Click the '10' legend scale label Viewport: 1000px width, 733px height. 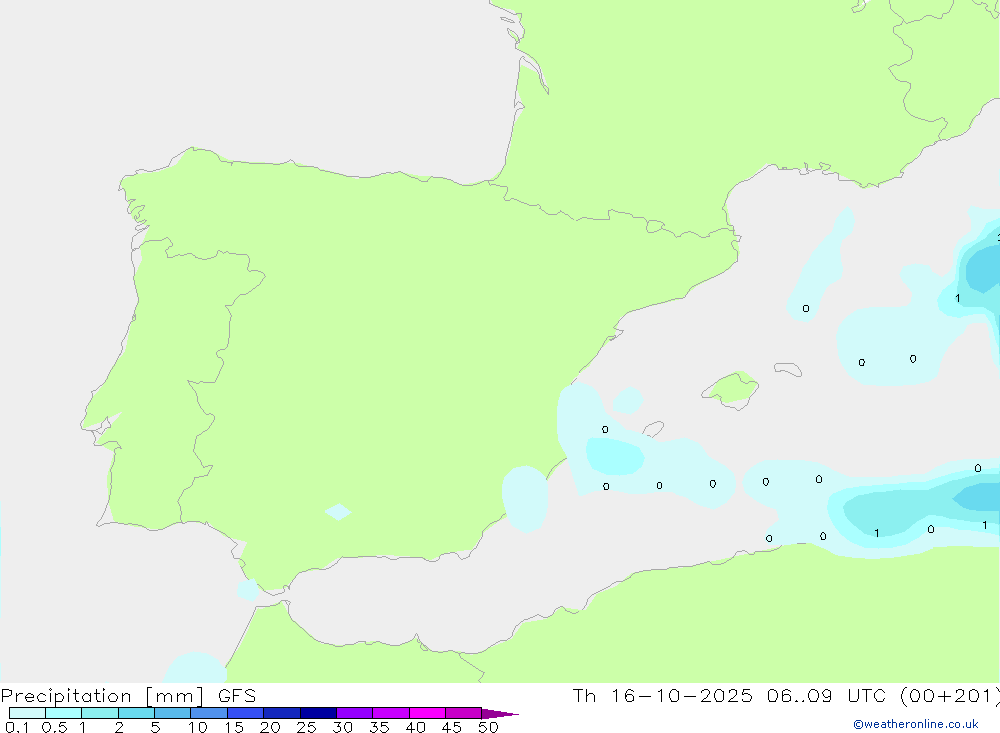pyautogui.click(x=198, y=727)
